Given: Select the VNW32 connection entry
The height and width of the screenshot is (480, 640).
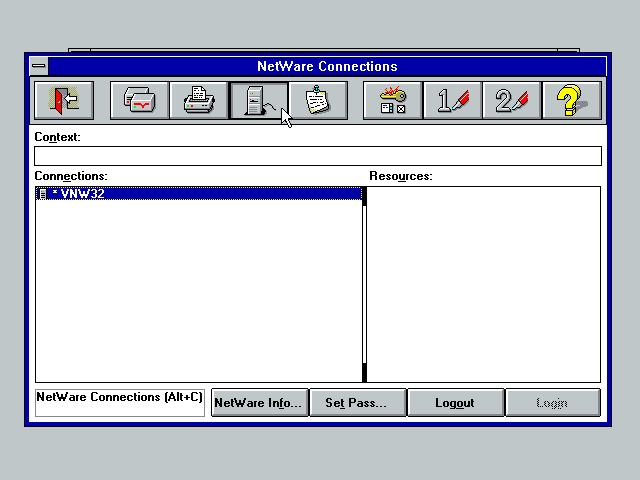Looking at the screenshot, I should [199, 193].
